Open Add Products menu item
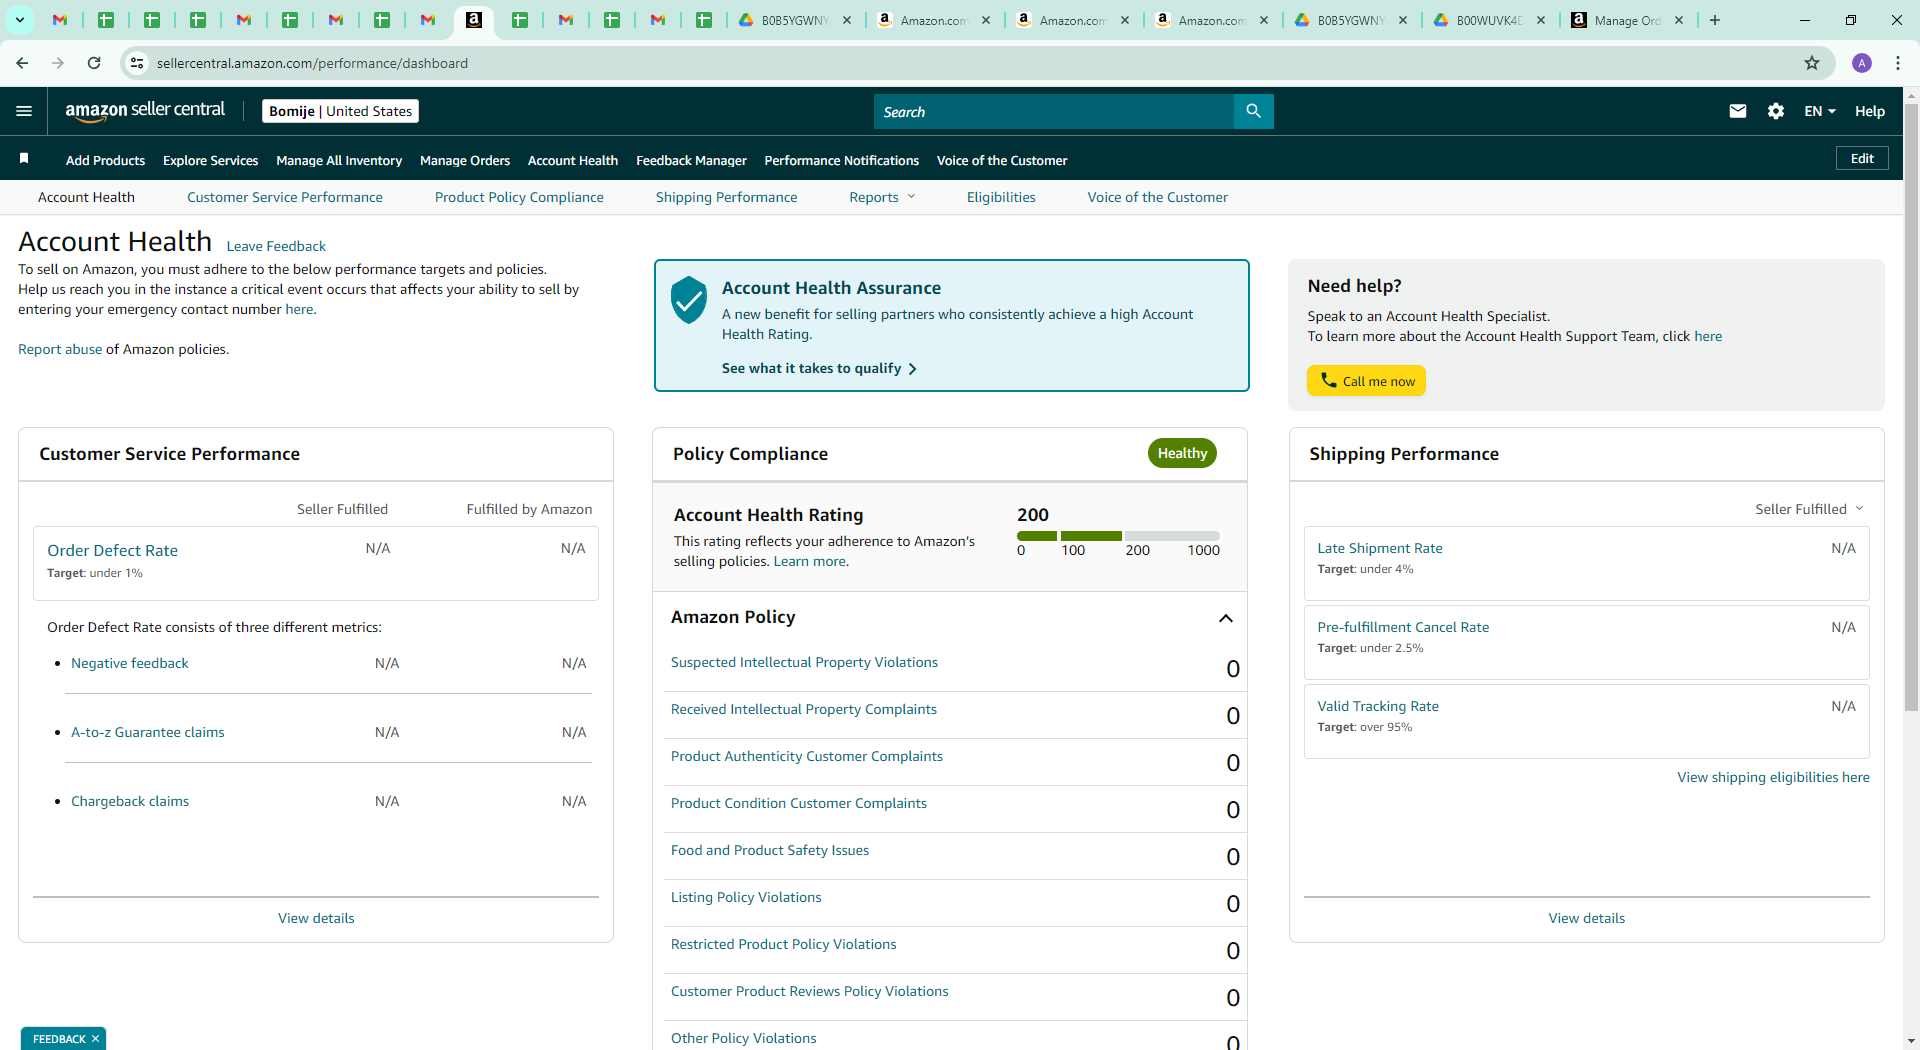Viewport: 1920px width, 1050px height. point(105,160)
